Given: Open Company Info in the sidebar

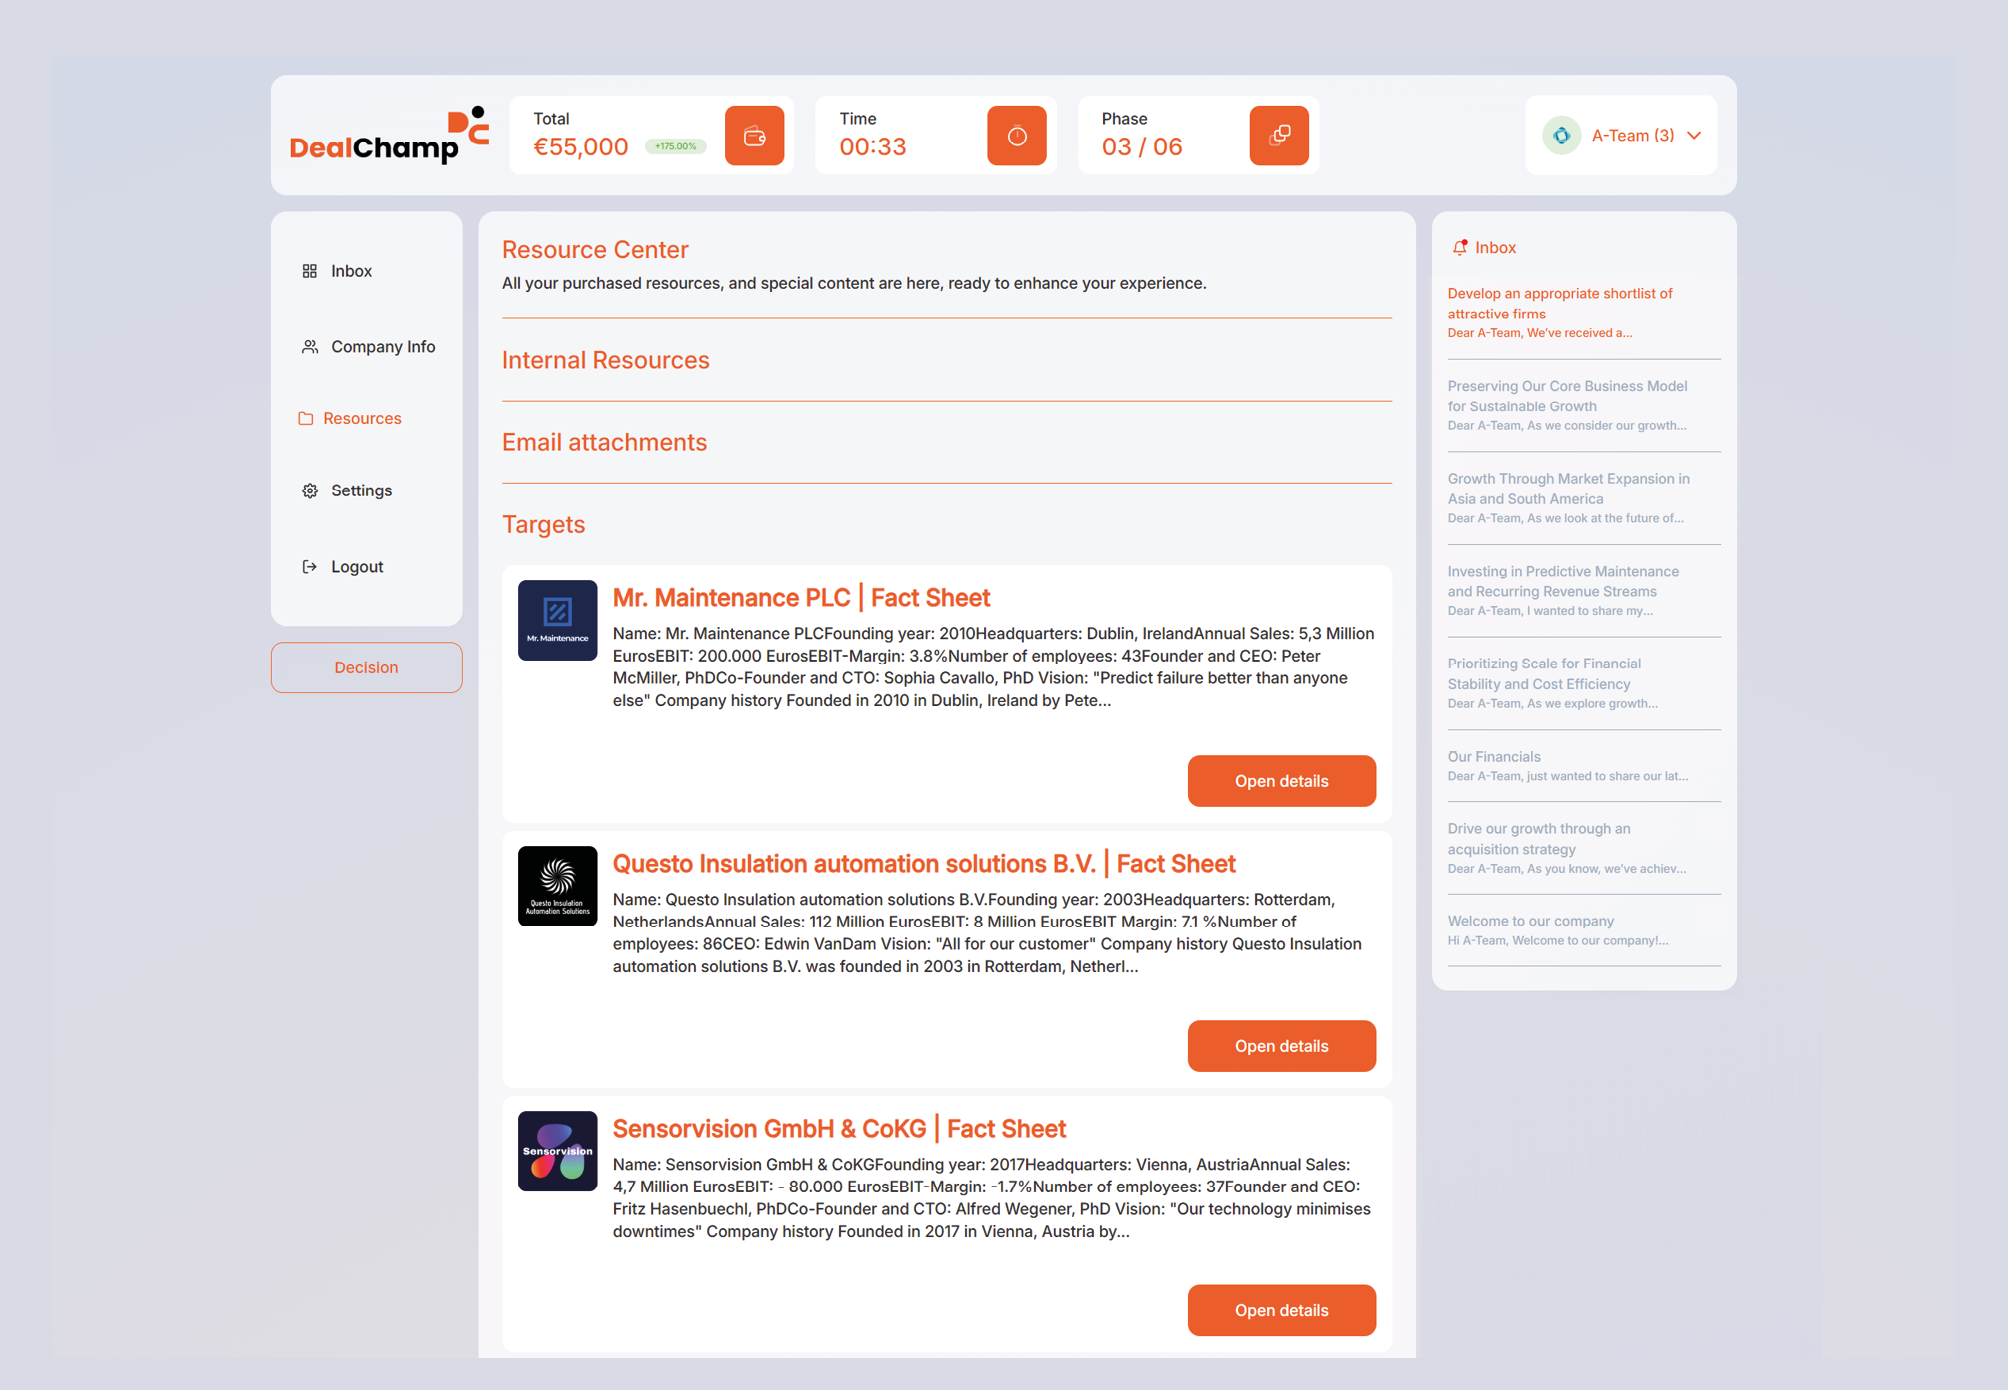Looking at the screenshot, I should (x=382, y=347).
